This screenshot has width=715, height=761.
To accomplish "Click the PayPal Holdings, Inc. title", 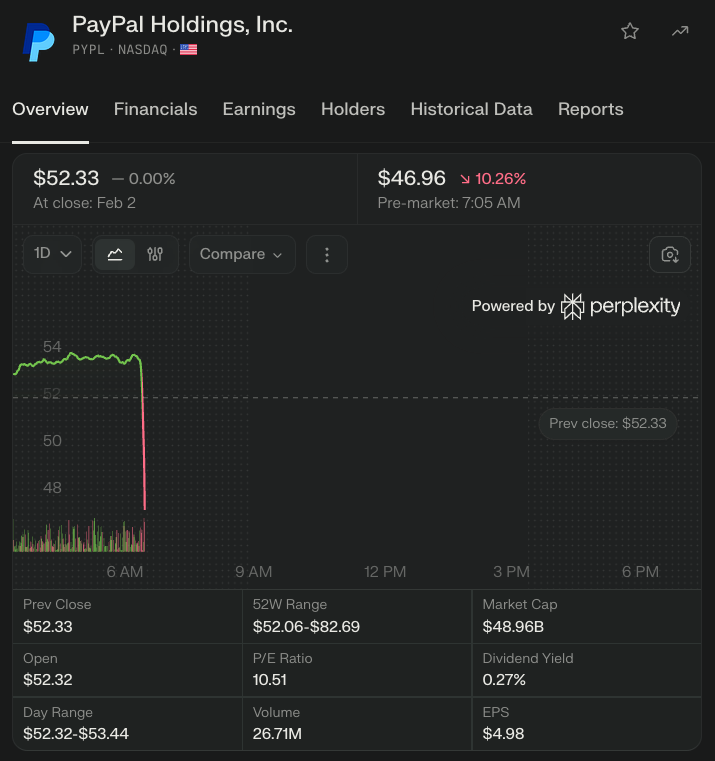I will click(183, 25).
